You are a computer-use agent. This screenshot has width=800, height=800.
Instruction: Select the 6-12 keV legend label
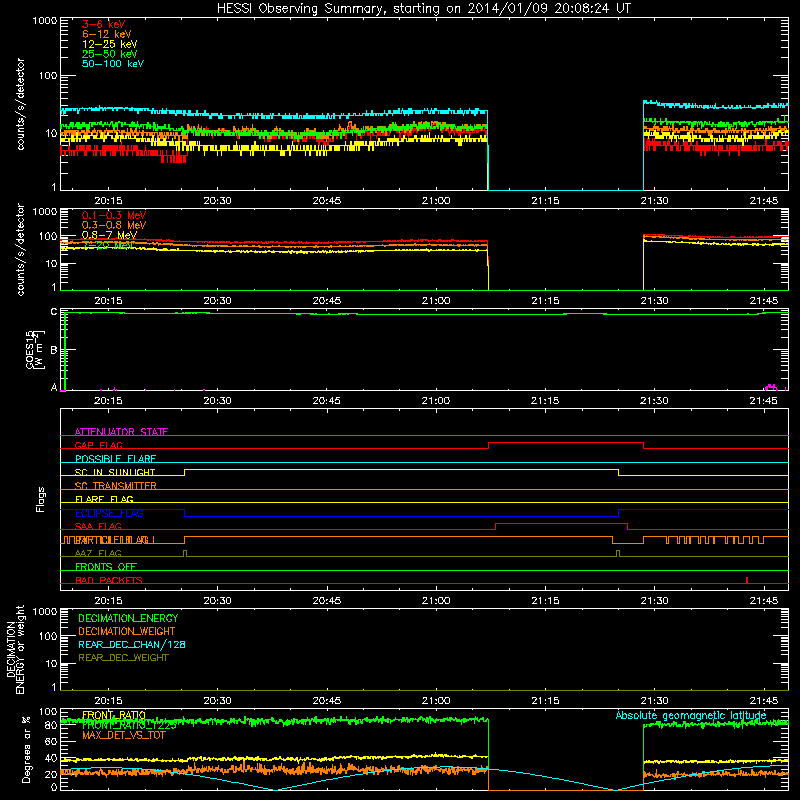pyautogui.click(x=106, y=34)
